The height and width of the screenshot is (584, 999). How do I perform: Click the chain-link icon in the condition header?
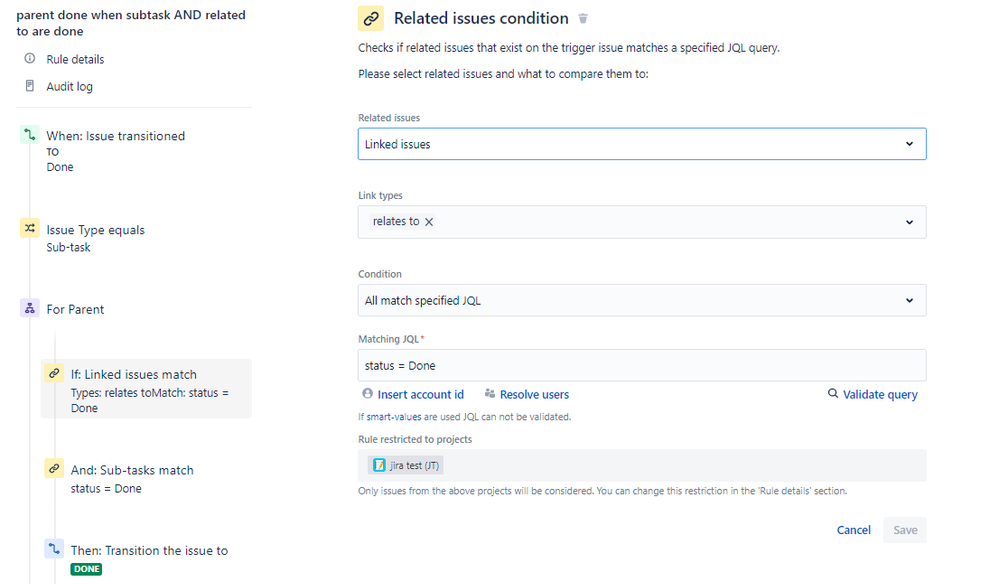(371, 19)
